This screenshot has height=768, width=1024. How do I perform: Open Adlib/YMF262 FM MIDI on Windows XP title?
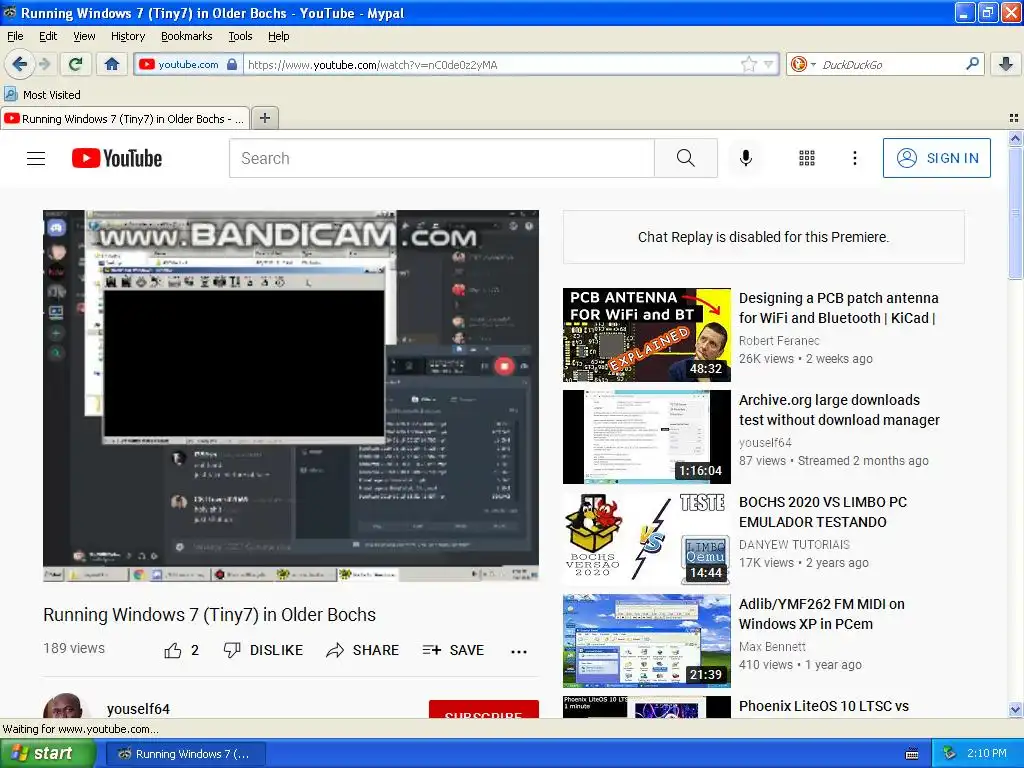[x=822, y=613]
